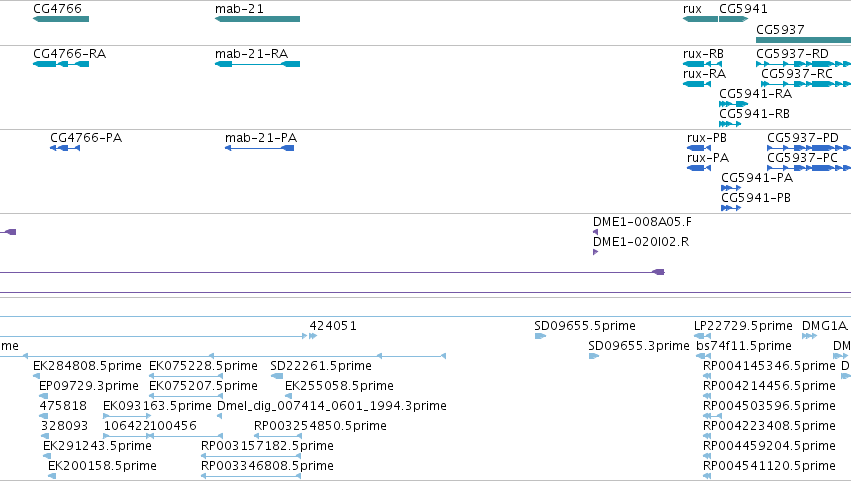Click the CG5941-PB feature
851x481 pixels.
tap(731, 208)
